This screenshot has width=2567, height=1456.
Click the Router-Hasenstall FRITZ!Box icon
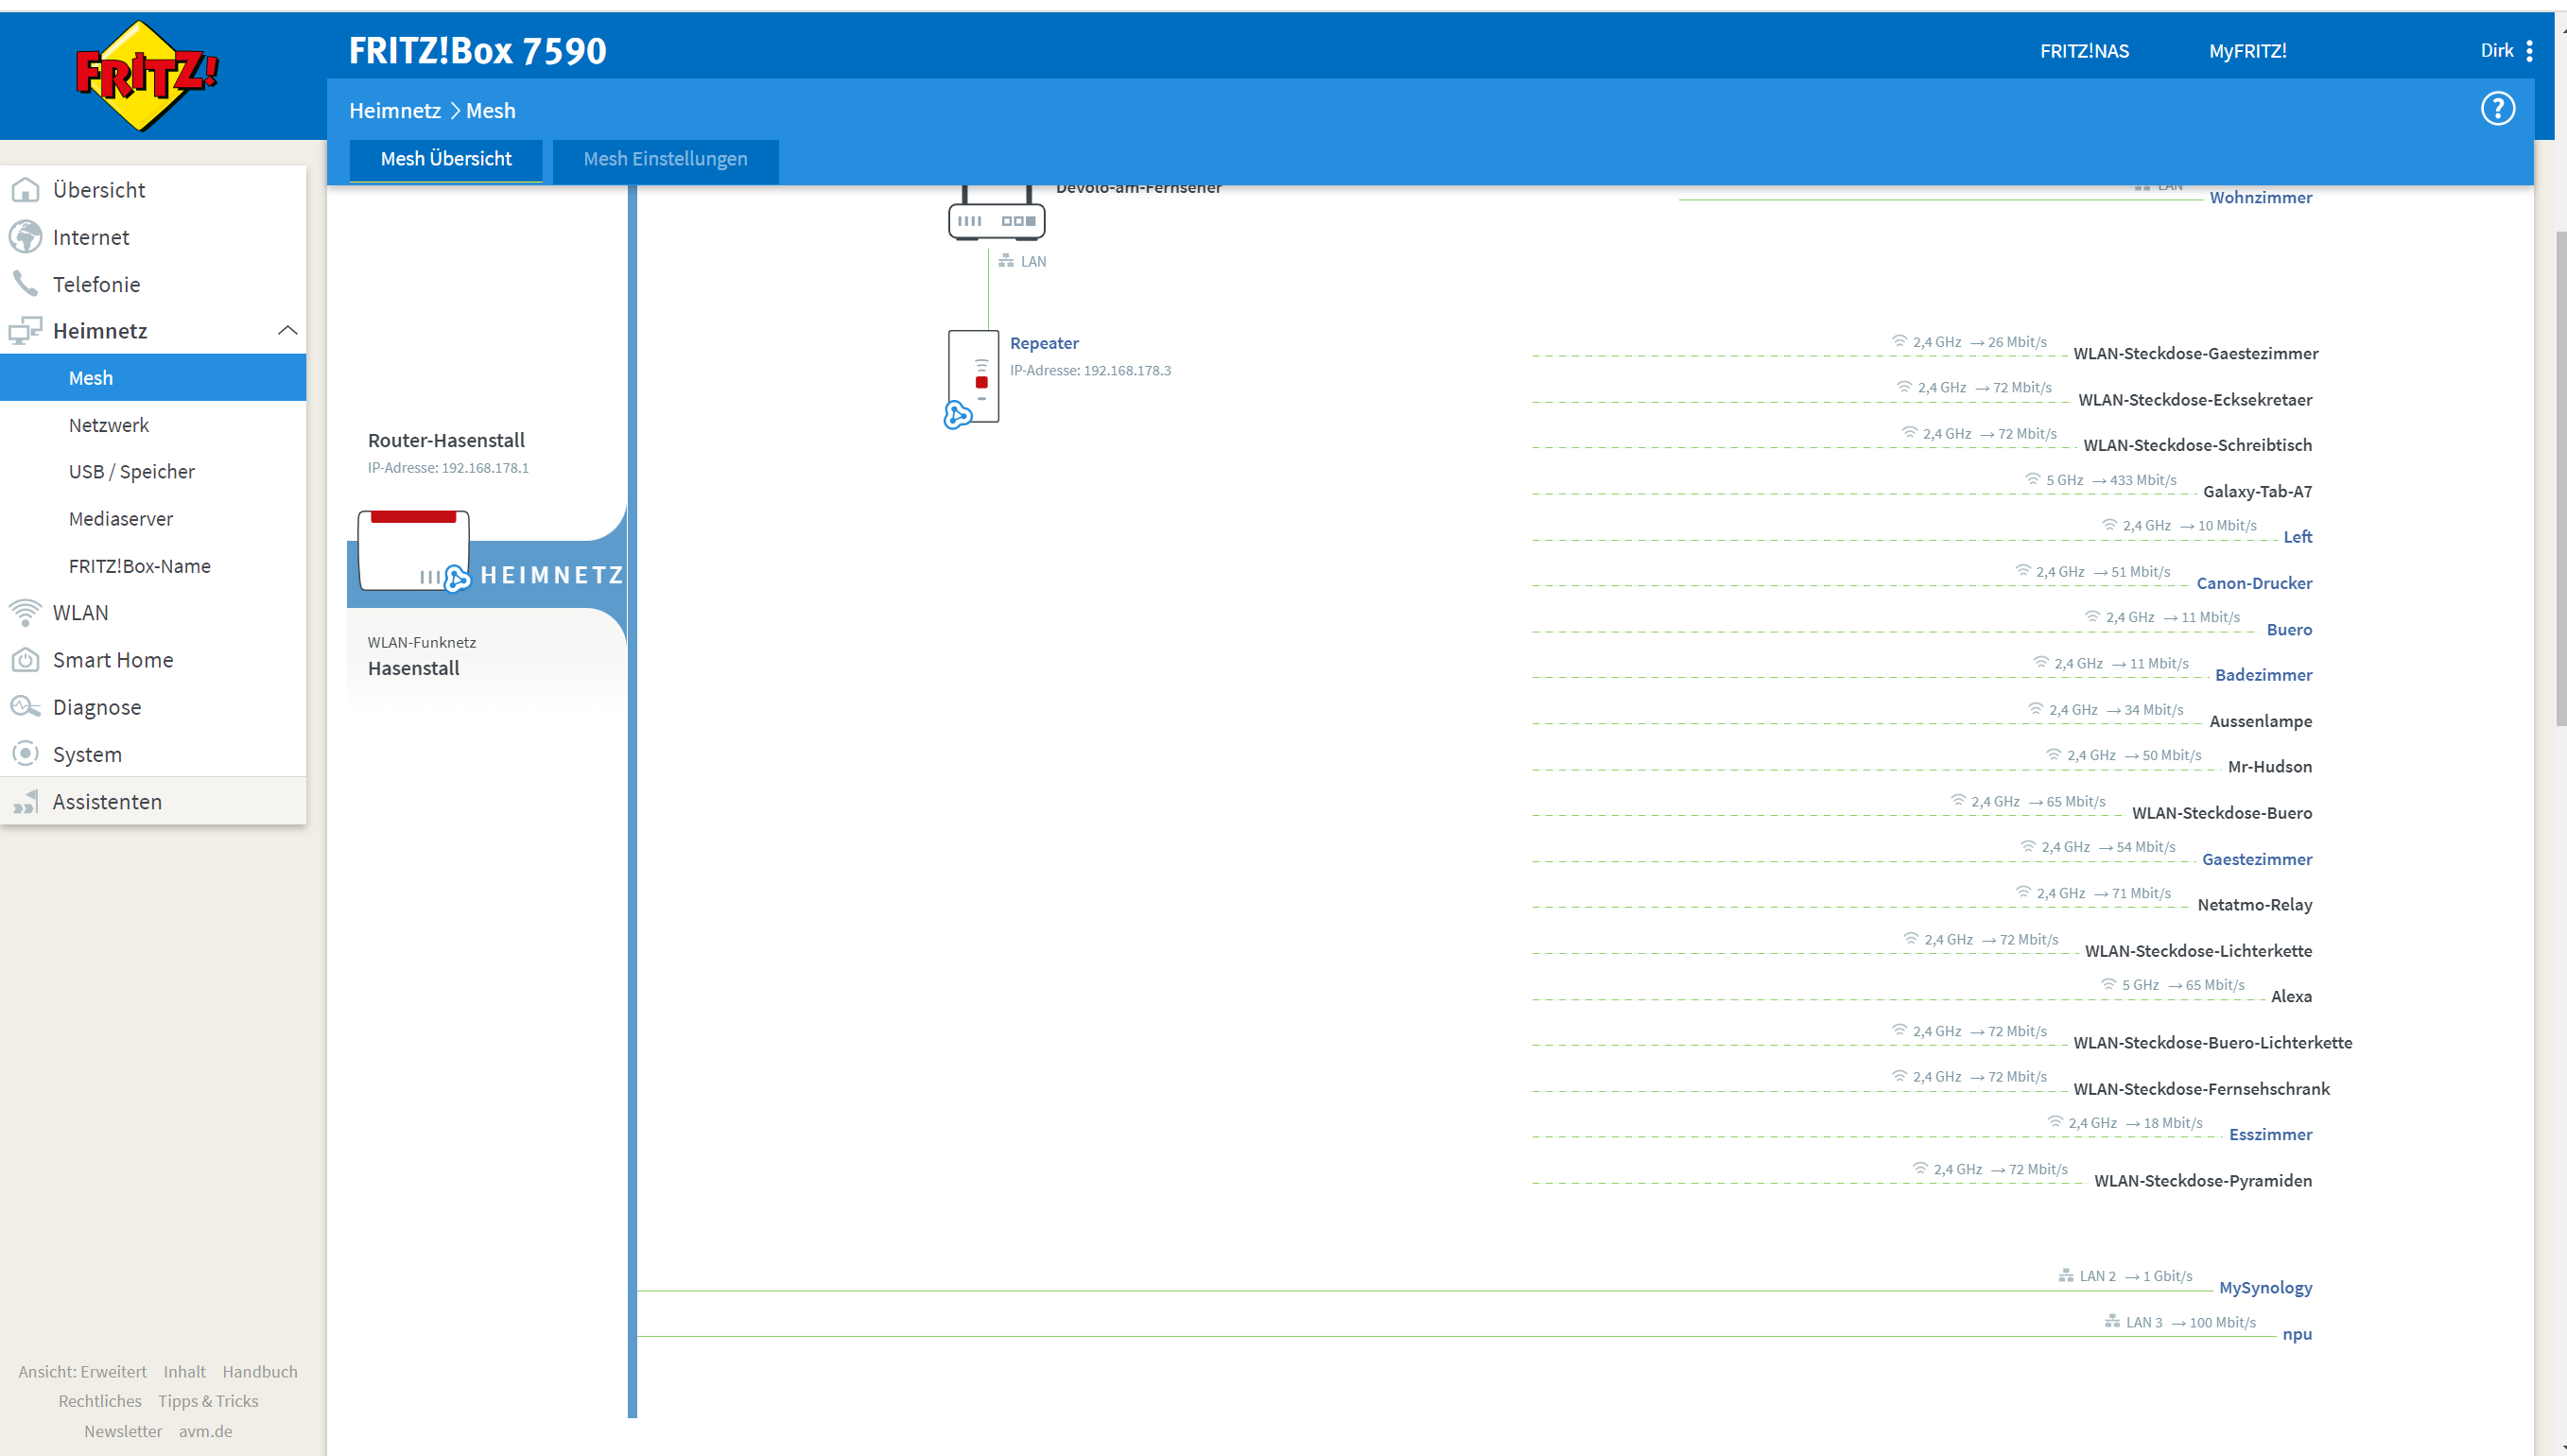tap(413, 550)
